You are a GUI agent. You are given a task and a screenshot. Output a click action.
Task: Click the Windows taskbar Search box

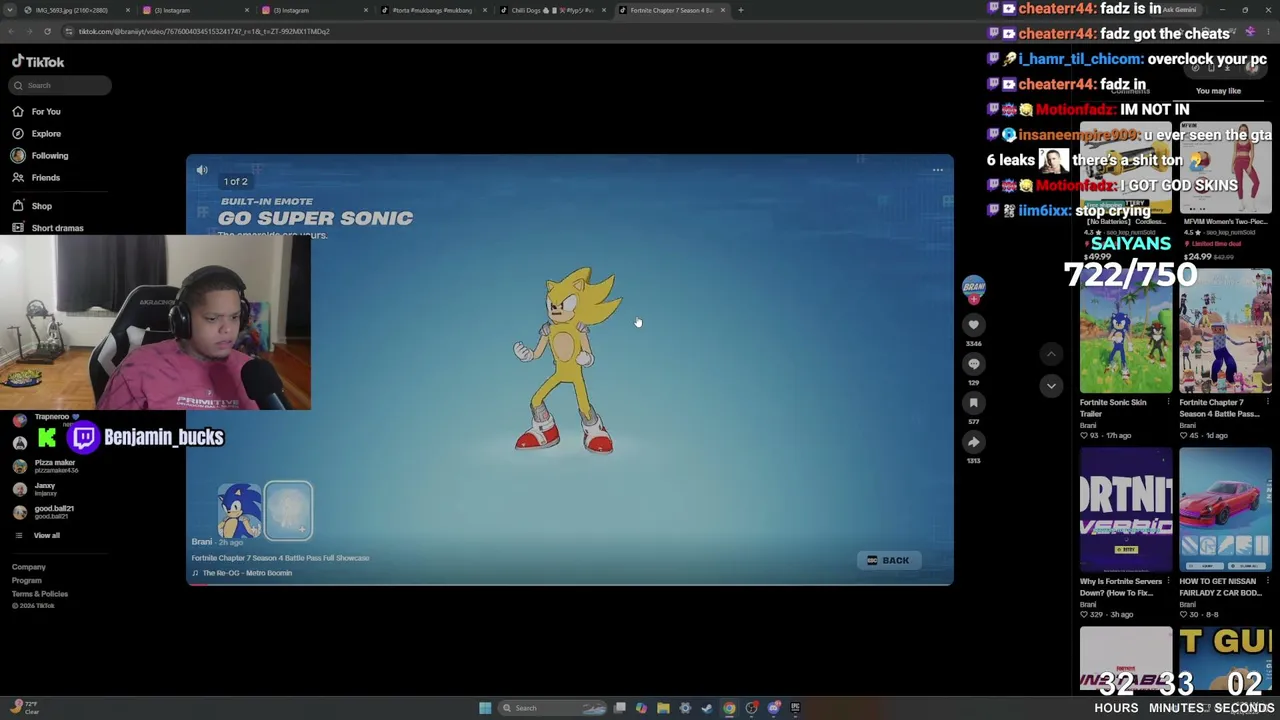click(x=553, y=708)
